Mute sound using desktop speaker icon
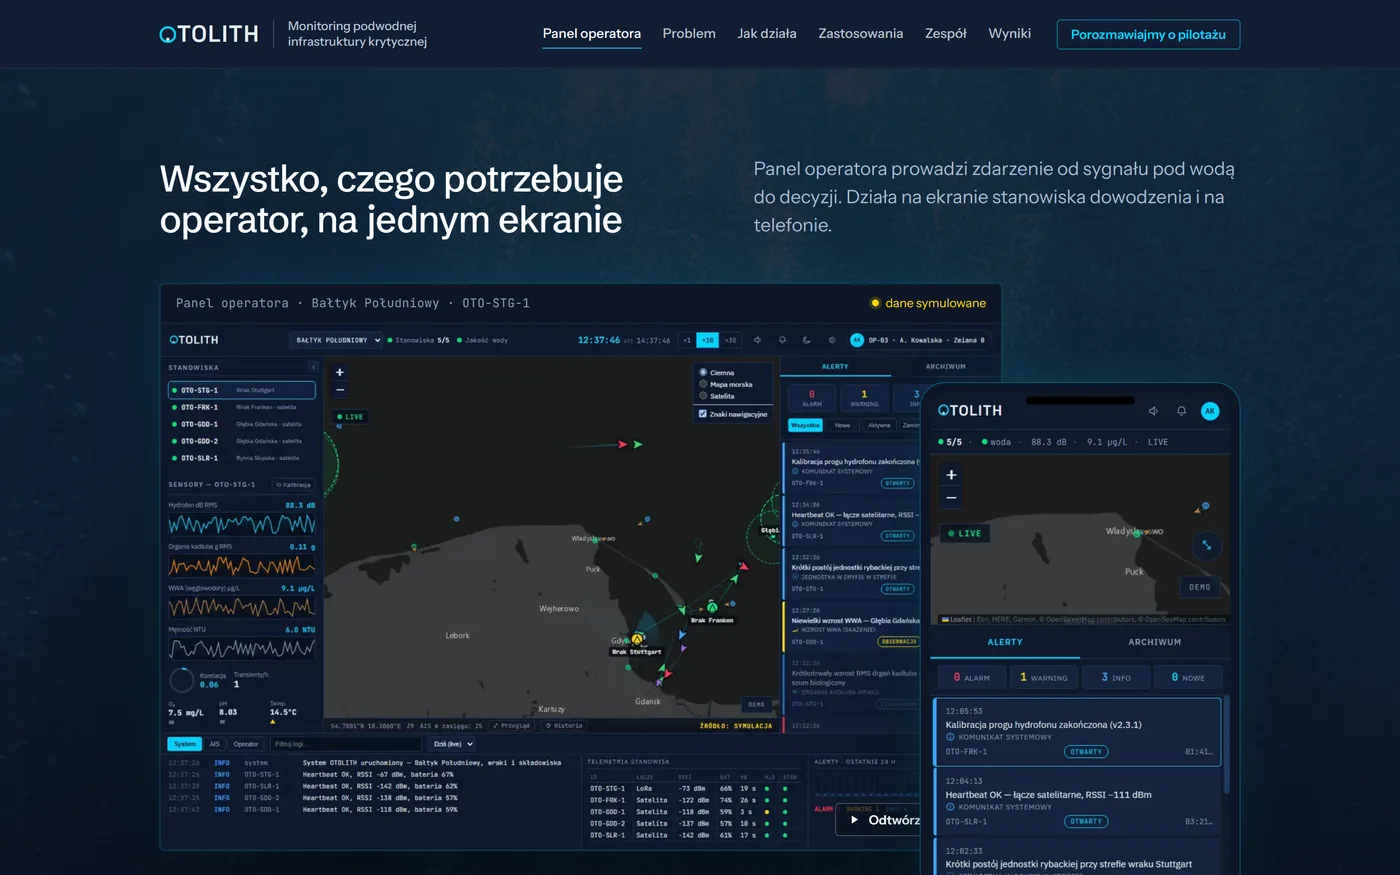 [x=757, y=340]
